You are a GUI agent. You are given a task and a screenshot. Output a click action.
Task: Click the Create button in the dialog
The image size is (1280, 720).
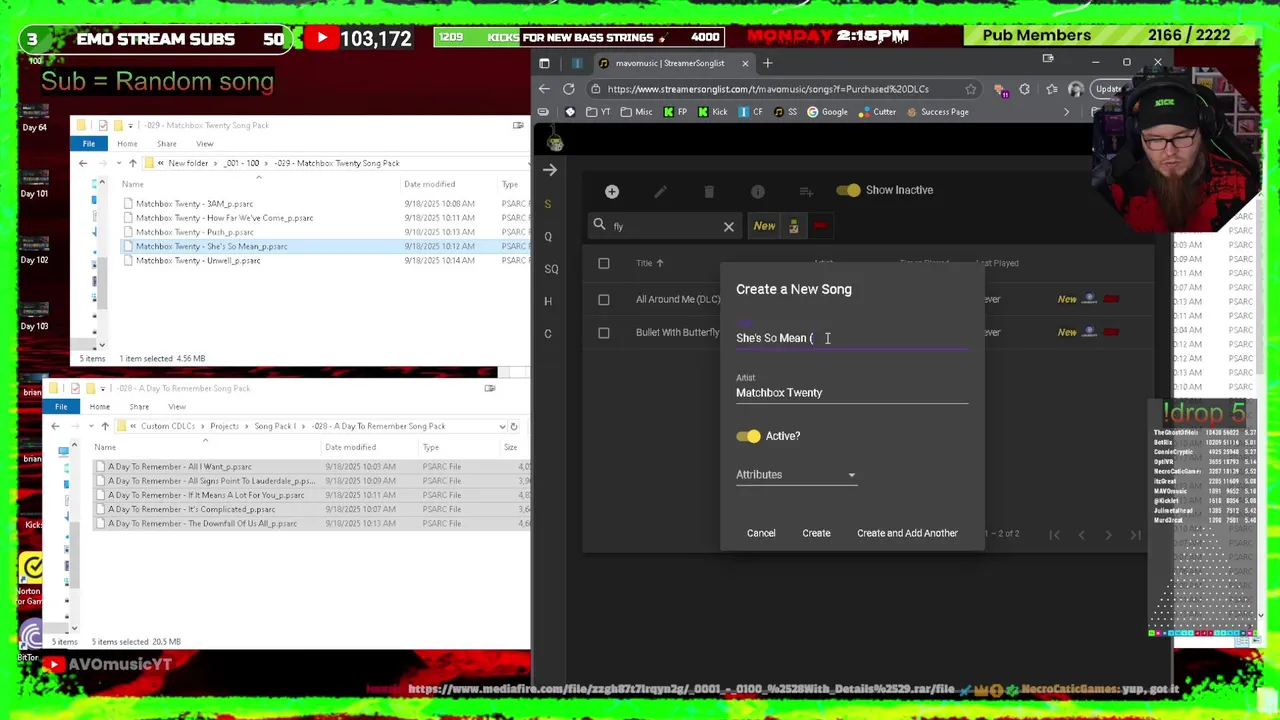pyautogui.click(x=816, y=533)
